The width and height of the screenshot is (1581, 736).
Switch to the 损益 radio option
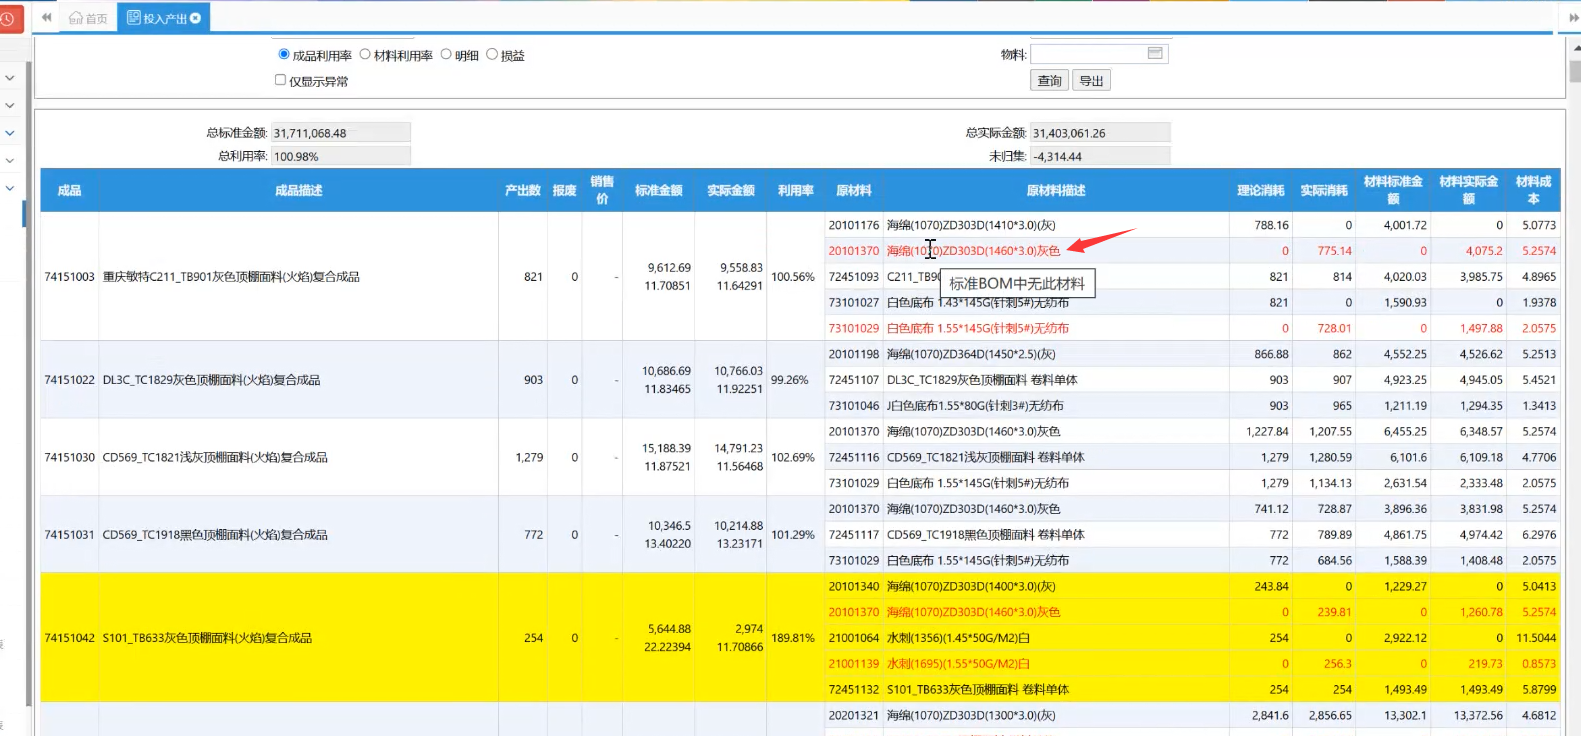pos(492,55)
